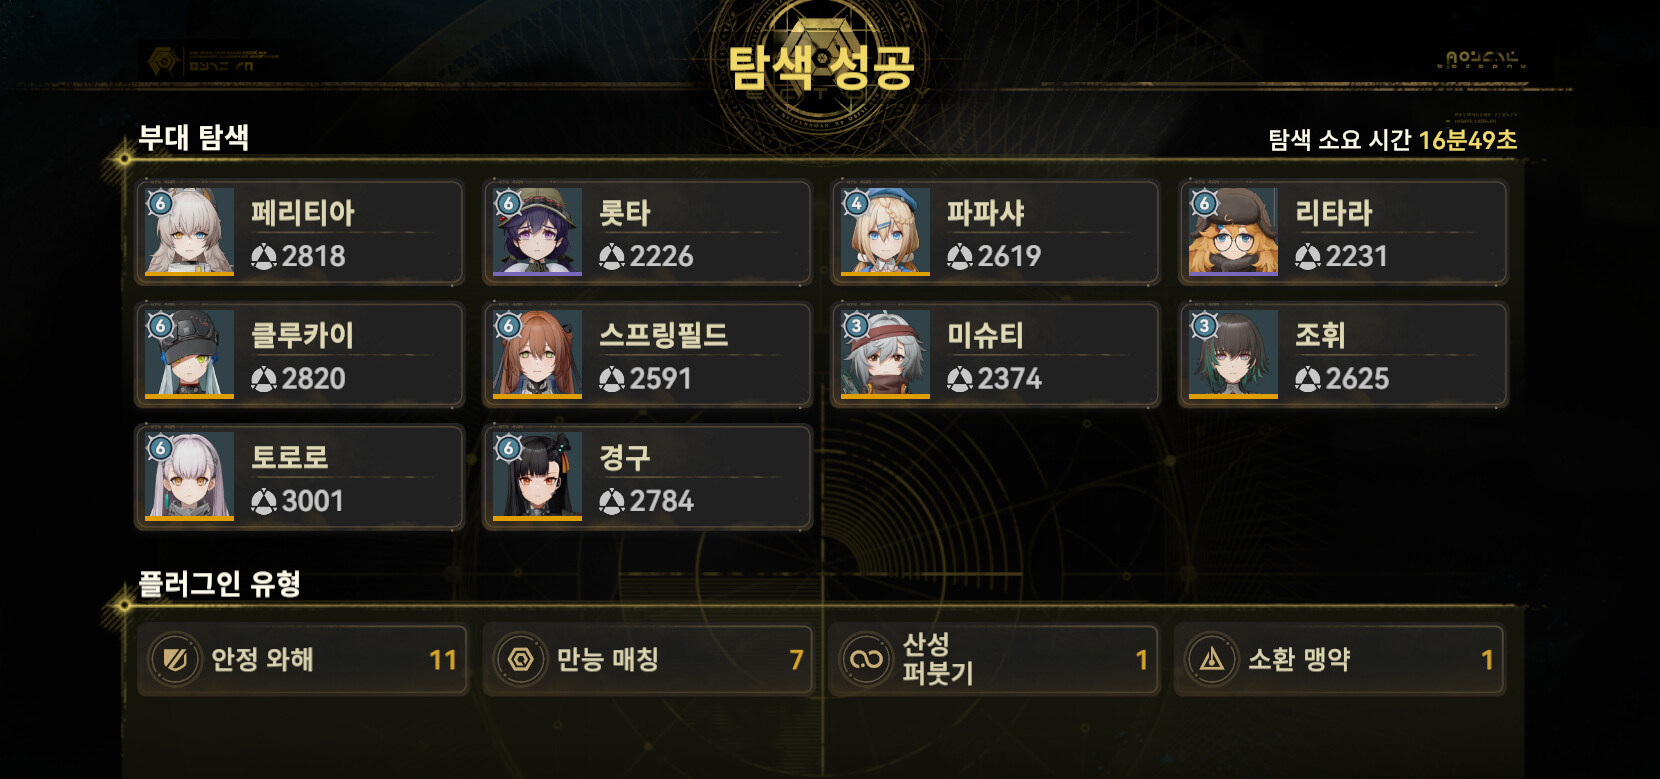Select 리타라's portrait
This screenshot has width=1660, height=779.
[1233, 232]
